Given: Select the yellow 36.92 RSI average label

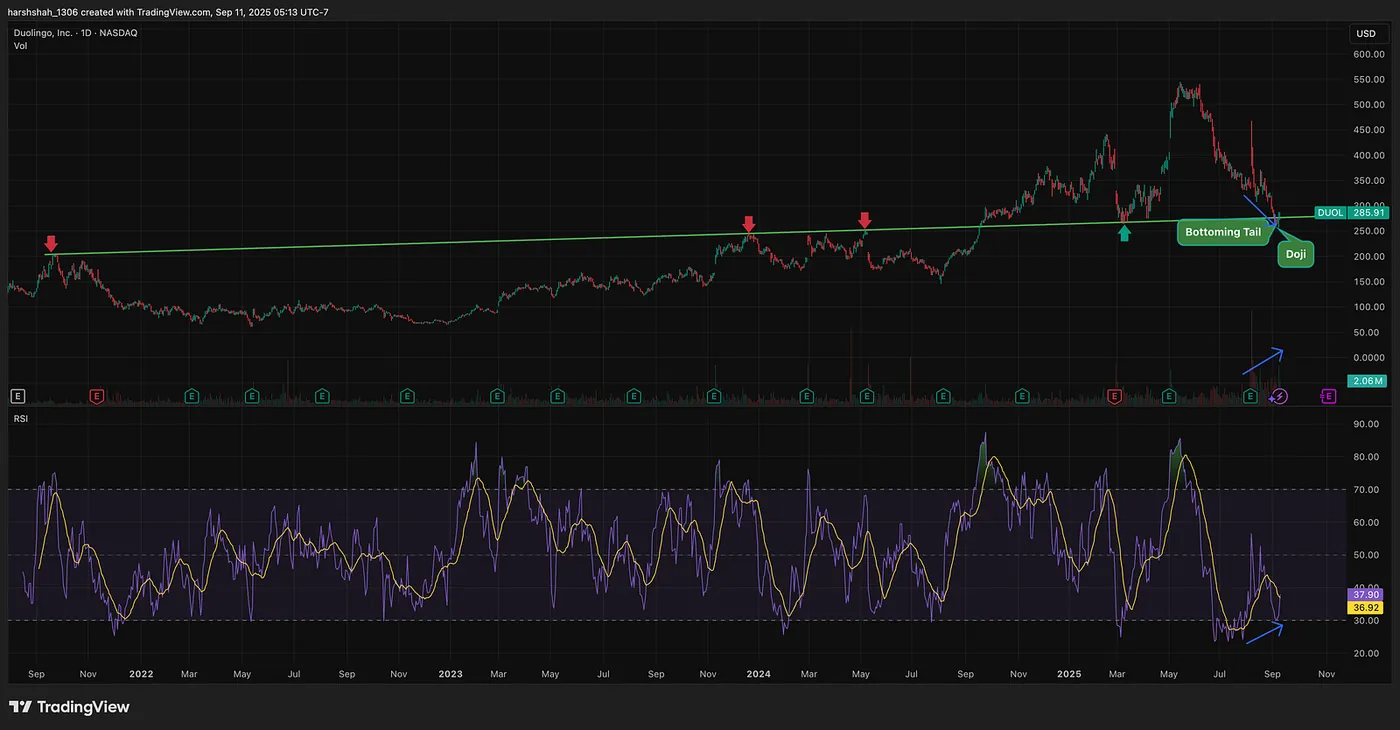Looking at the screenshot, I should [x=1365, y=607].
